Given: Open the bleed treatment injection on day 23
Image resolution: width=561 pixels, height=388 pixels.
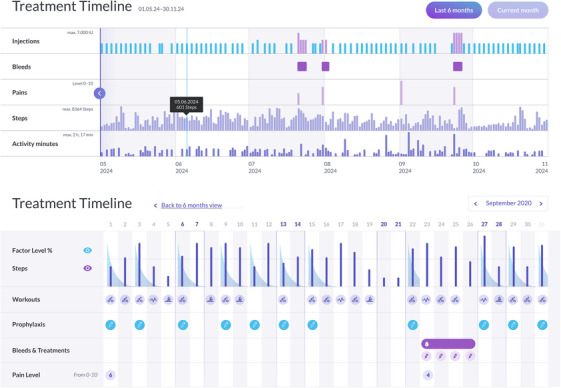Looking at the screenshot, I should [x=426, y=356].
